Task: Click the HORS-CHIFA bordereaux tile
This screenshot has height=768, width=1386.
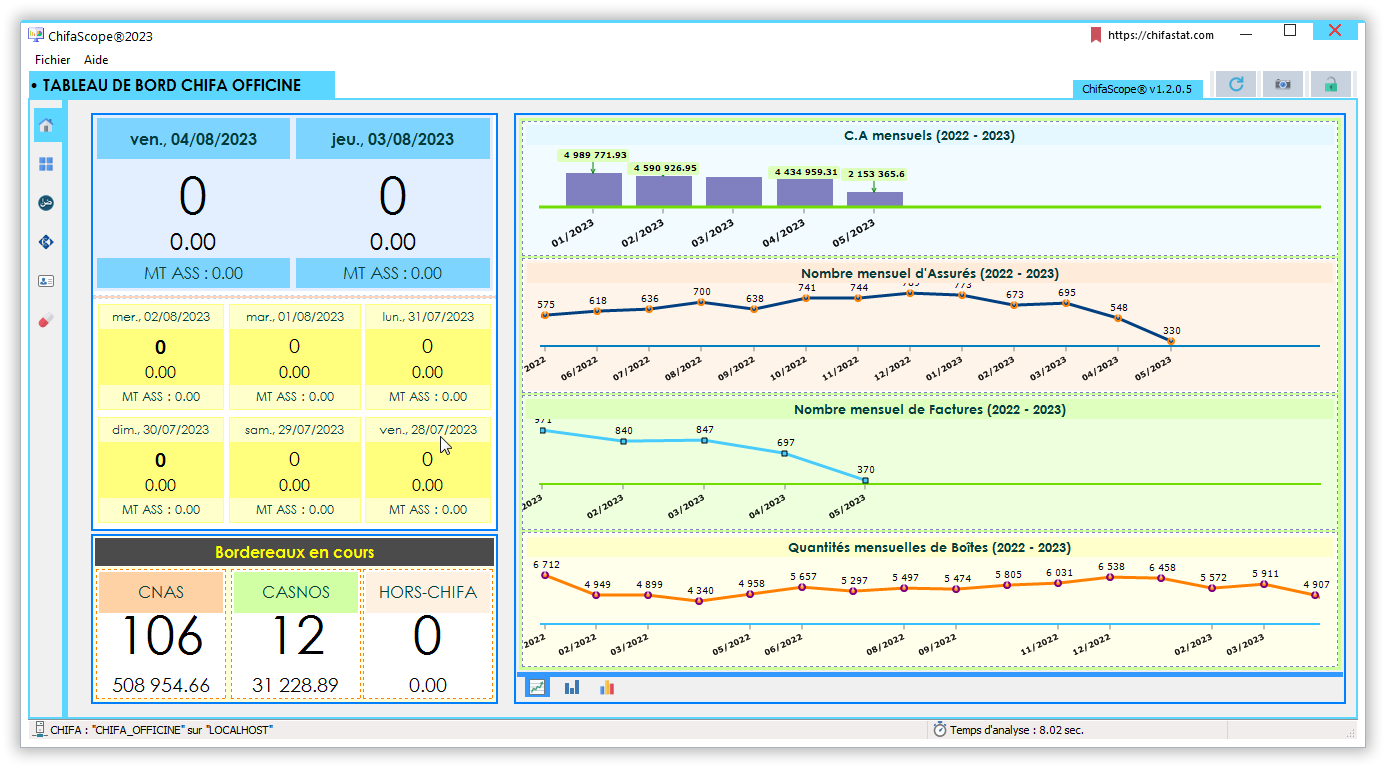Action: pyautogui.click(x=428, y=634)
